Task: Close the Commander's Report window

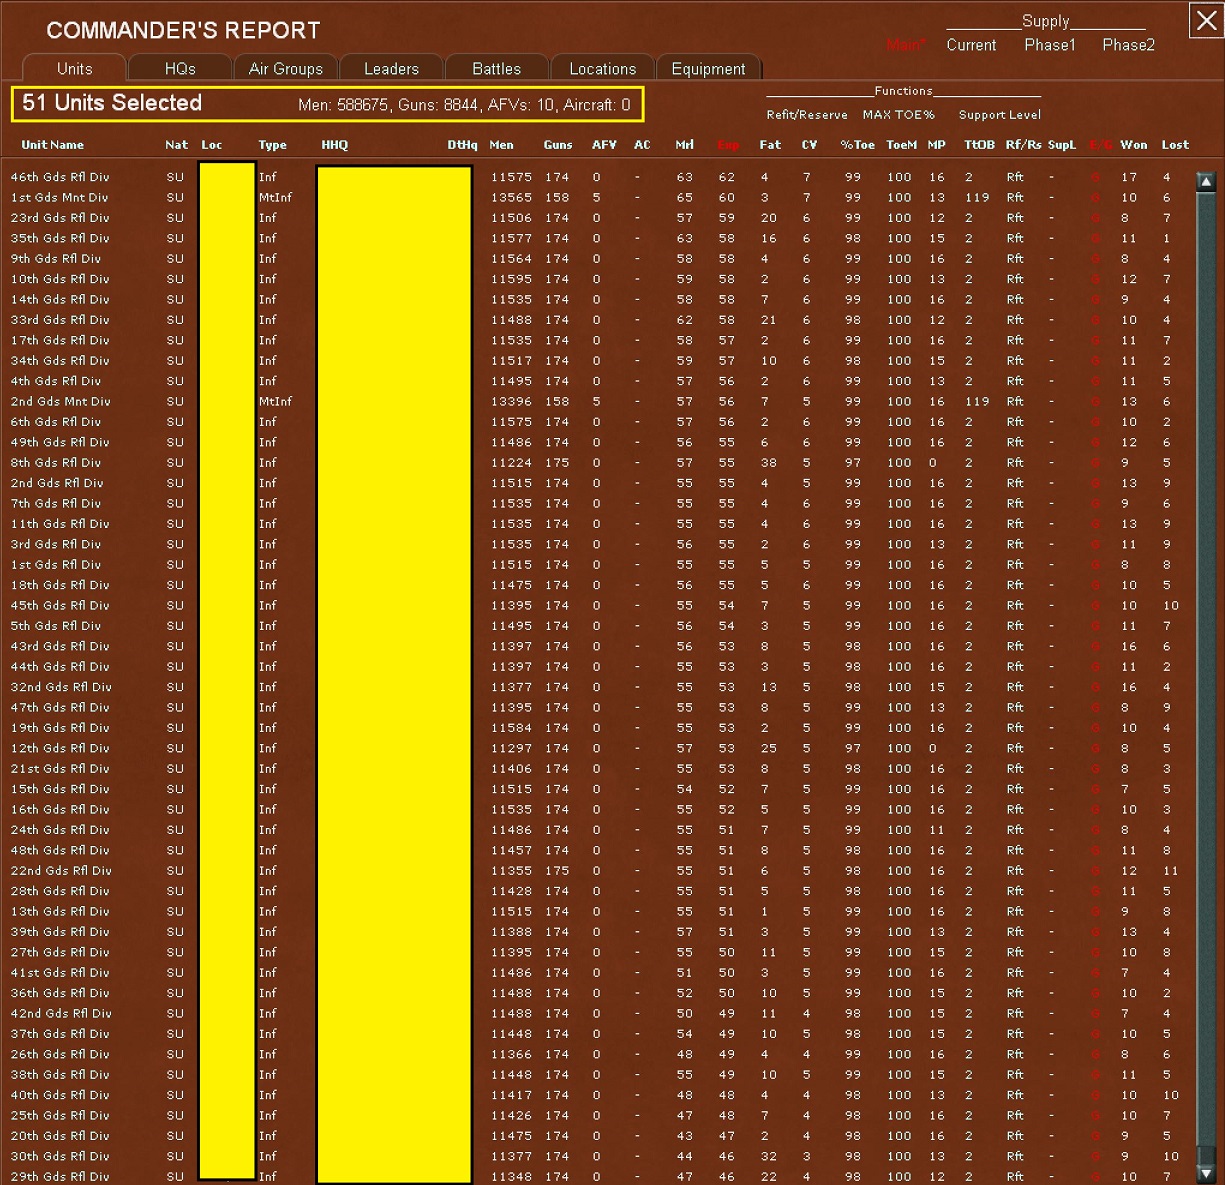Action: [x=1205, y=20]
